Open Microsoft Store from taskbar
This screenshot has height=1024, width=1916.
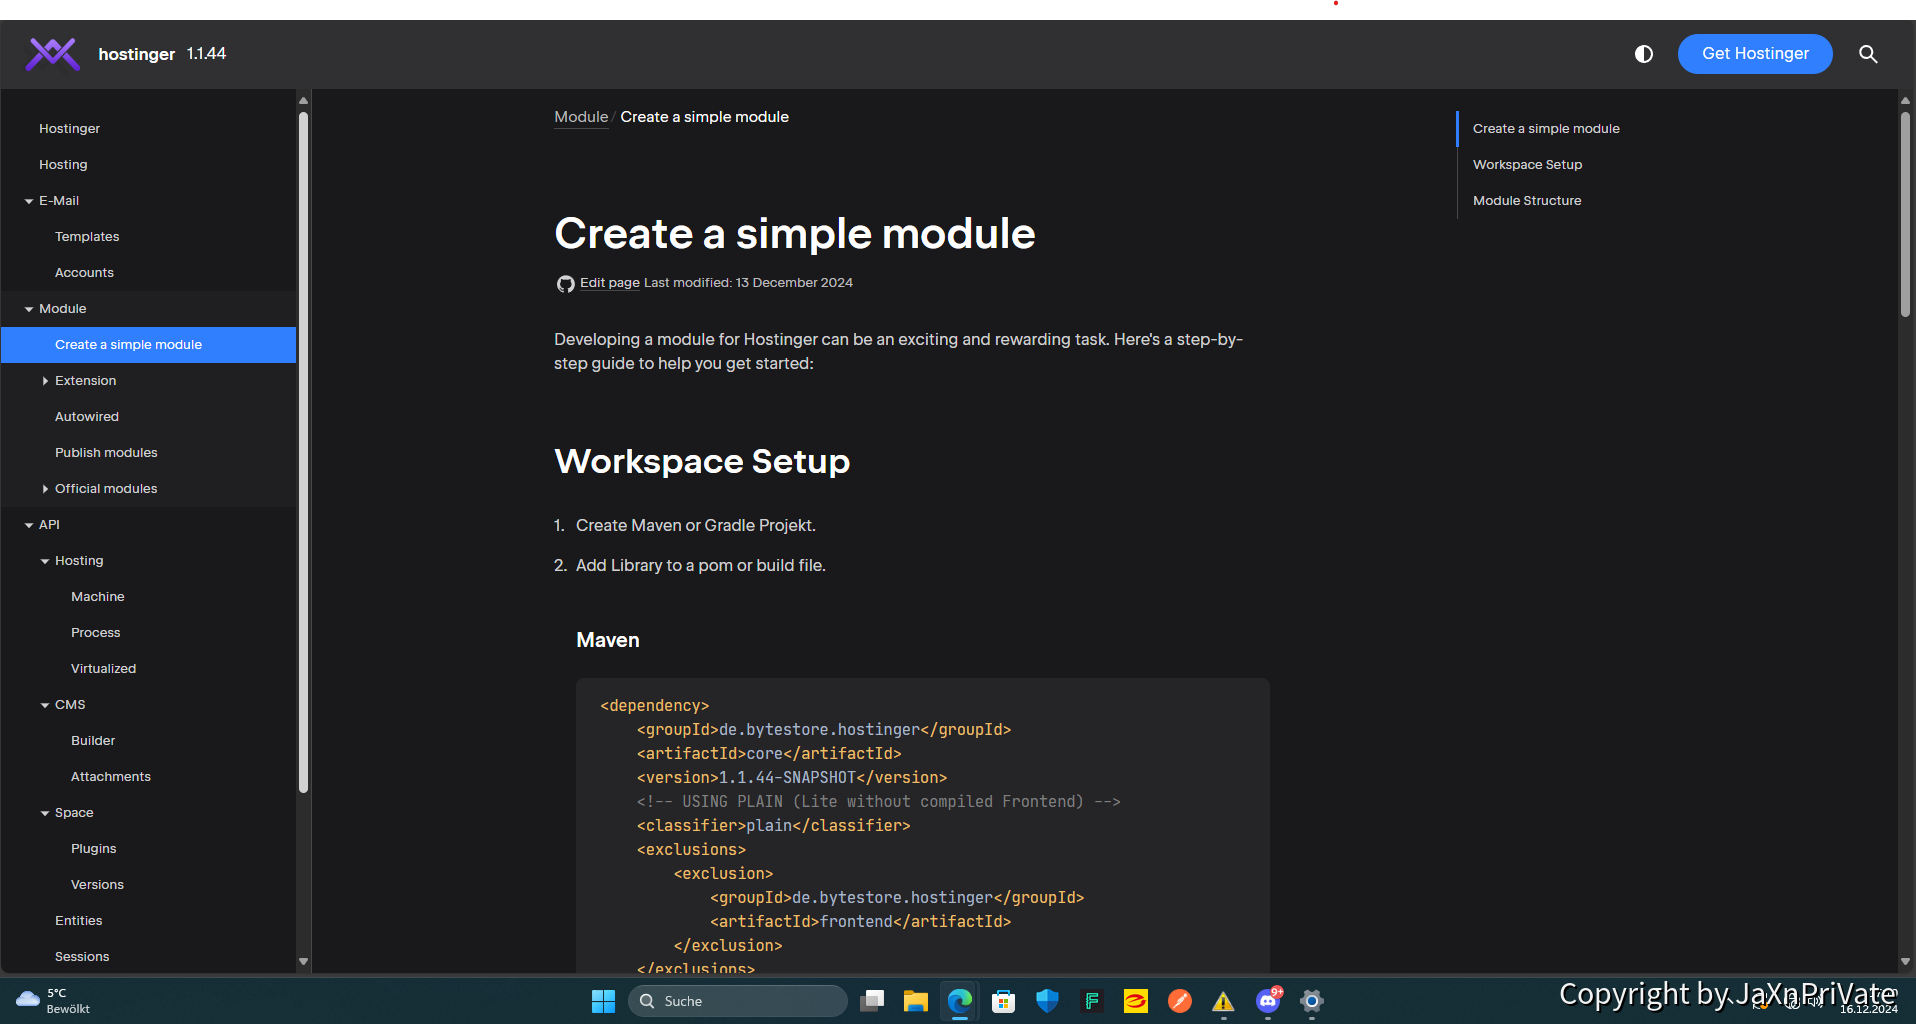tap(1003, 1001)
